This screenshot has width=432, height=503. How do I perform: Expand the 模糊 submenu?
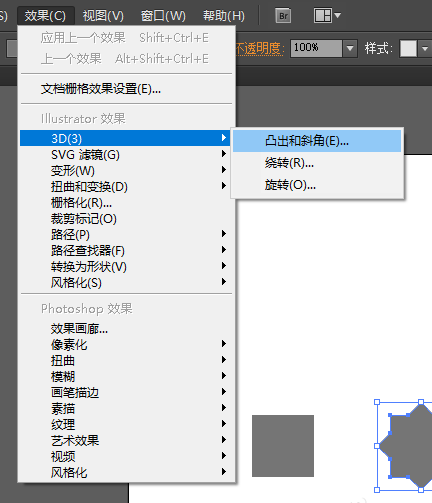tap(125, 376)
